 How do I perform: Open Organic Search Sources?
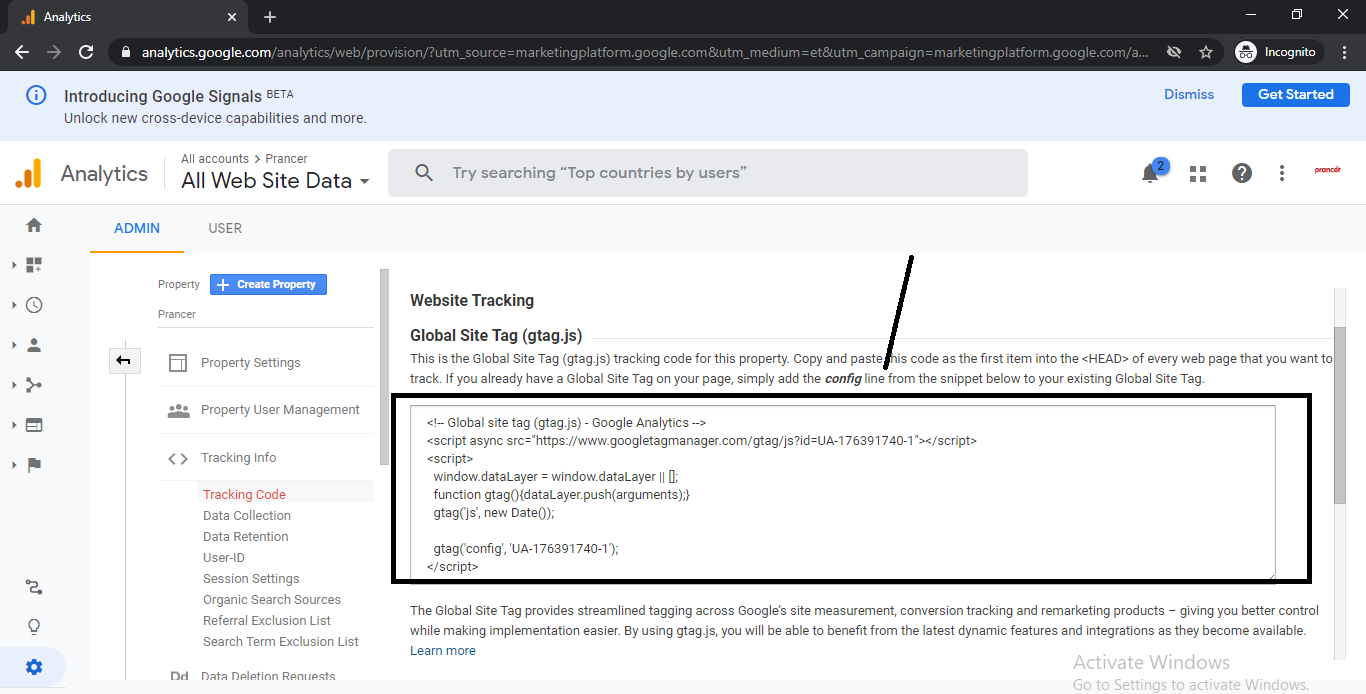[272, 600]
